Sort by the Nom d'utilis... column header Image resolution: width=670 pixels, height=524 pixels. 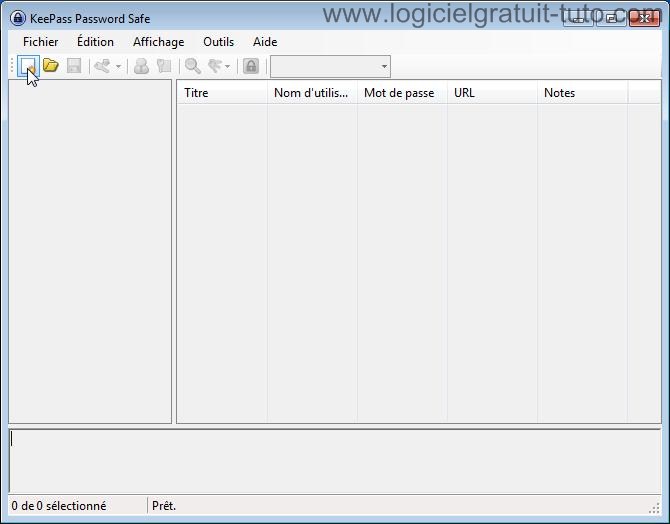pyautogui.click(x=312, y=93)
